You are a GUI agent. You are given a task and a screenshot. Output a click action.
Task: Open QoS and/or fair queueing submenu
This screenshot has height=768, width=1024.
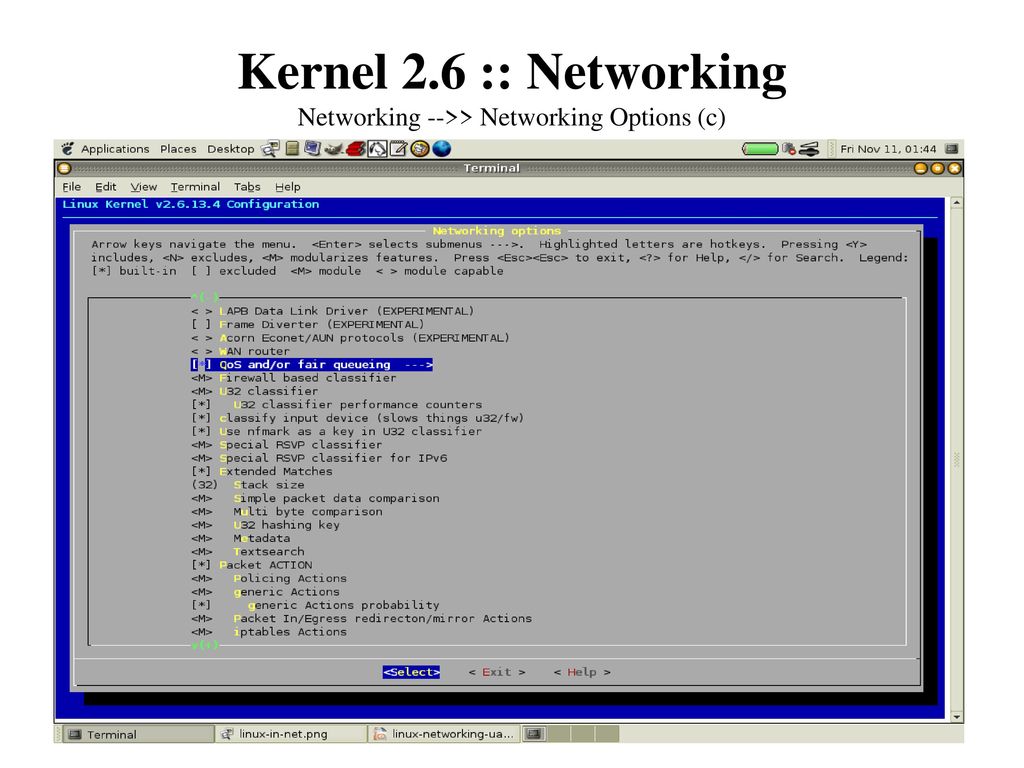[312, 364]
